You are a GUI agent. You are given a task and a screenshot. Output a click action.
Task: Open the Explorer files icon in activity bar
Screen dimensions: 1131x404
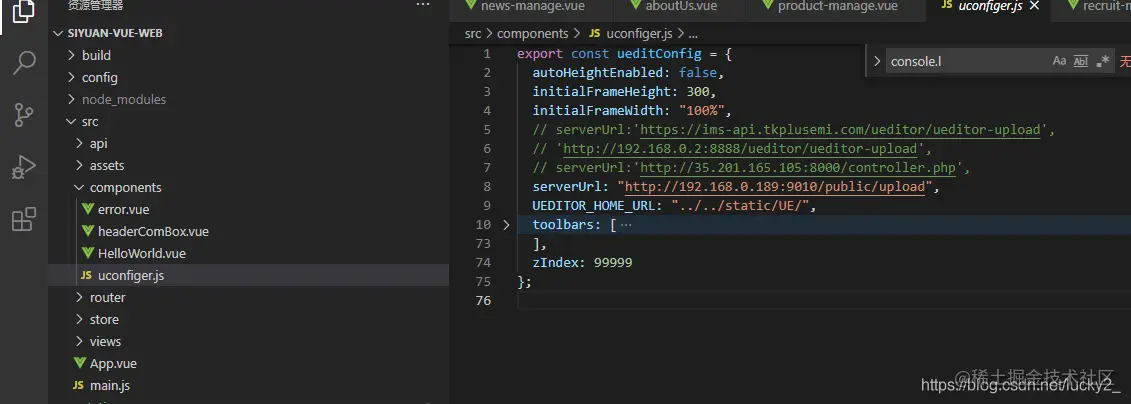[x=24, y=11]
